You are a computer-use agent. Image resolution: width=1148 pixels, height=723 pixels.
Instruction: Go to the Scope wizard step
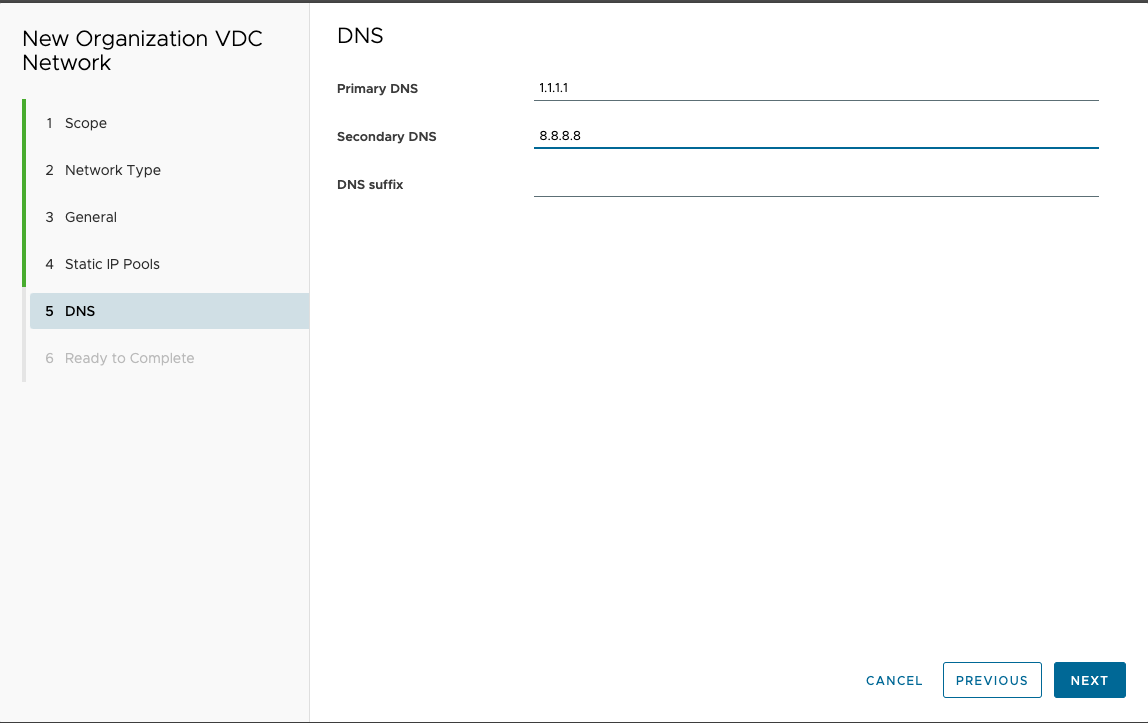(x=169, y=123)
